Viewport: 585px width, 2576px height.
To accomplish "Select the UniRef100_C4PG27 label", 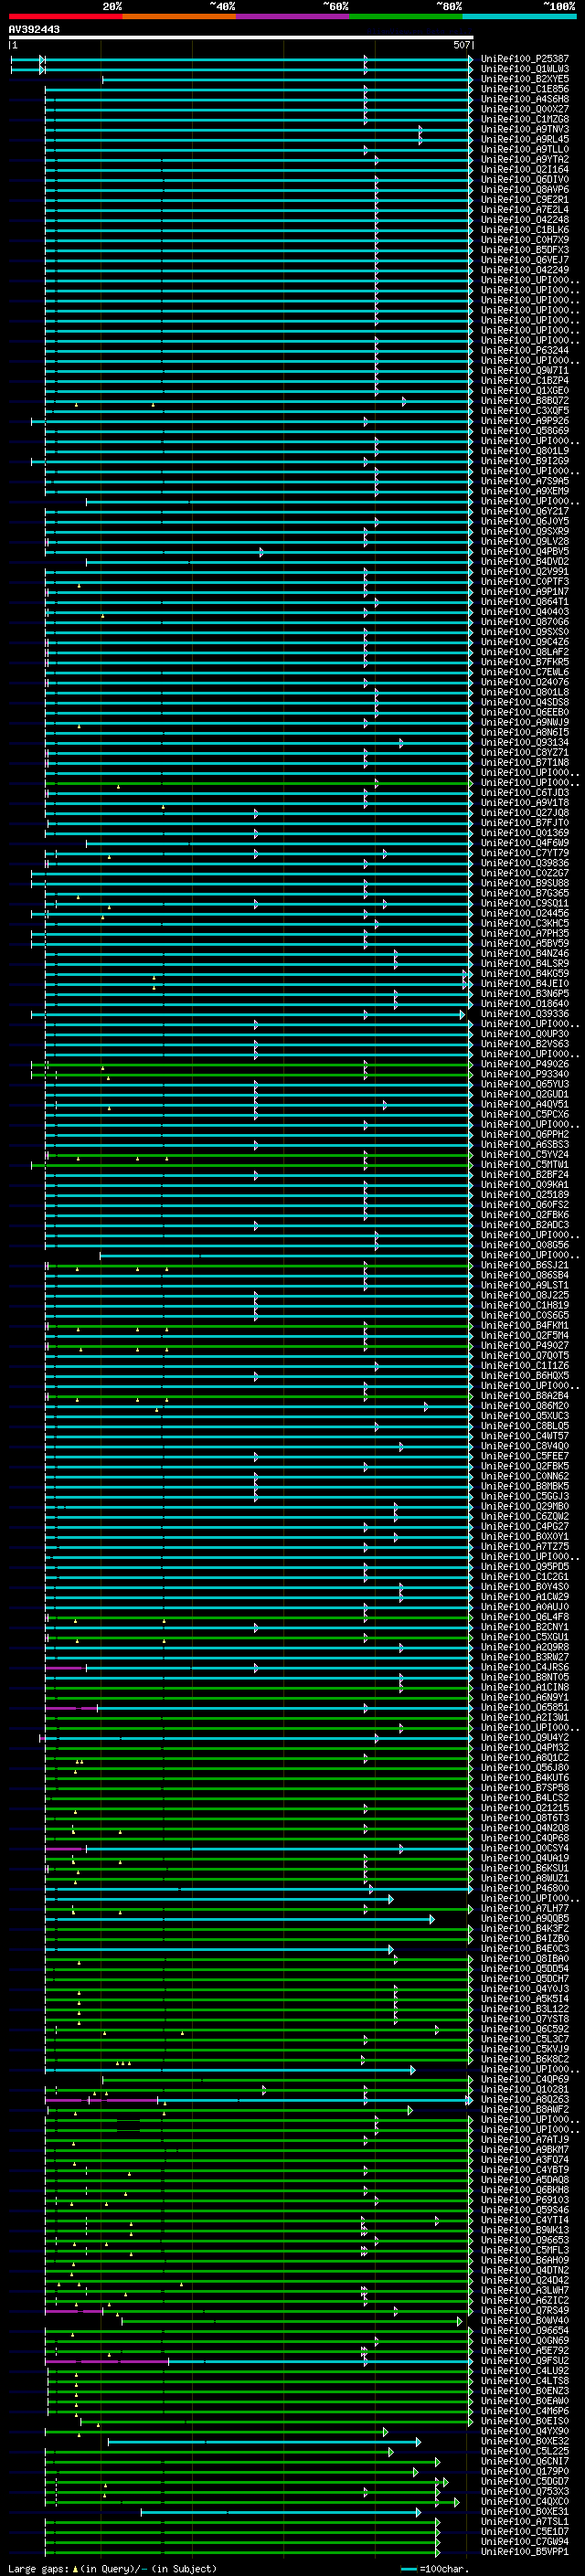I will tap(525, 1527).
